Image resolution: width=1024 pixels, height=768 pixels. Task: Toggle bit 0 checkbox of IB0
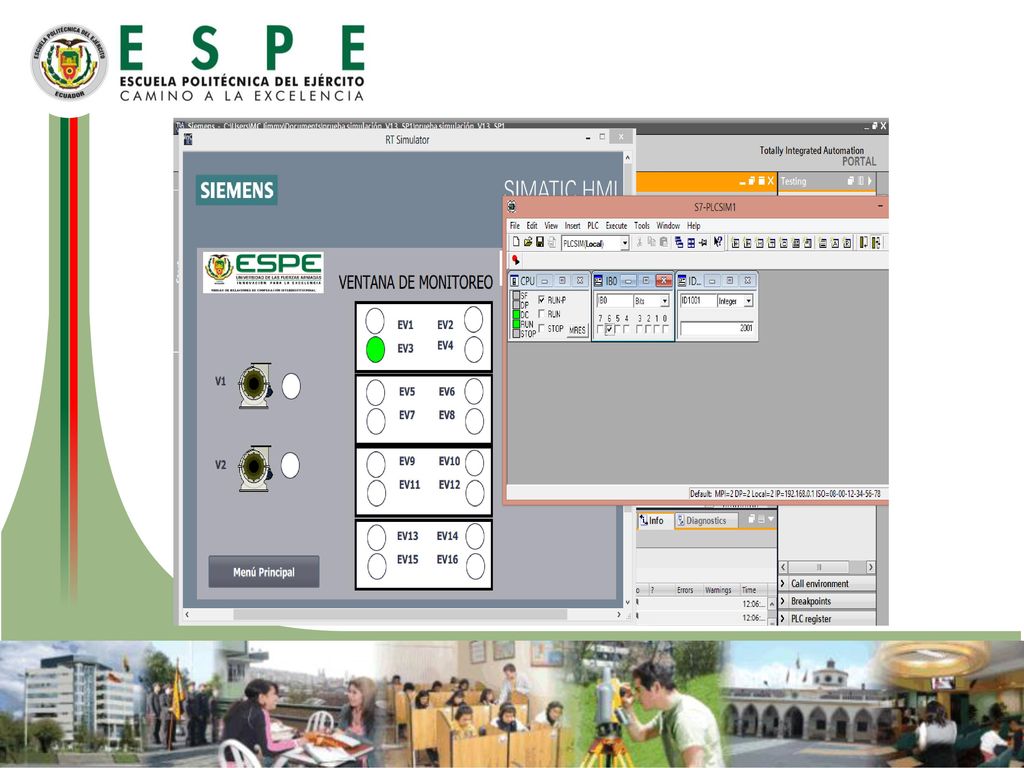pyautogui.click(x=665, y=329)
